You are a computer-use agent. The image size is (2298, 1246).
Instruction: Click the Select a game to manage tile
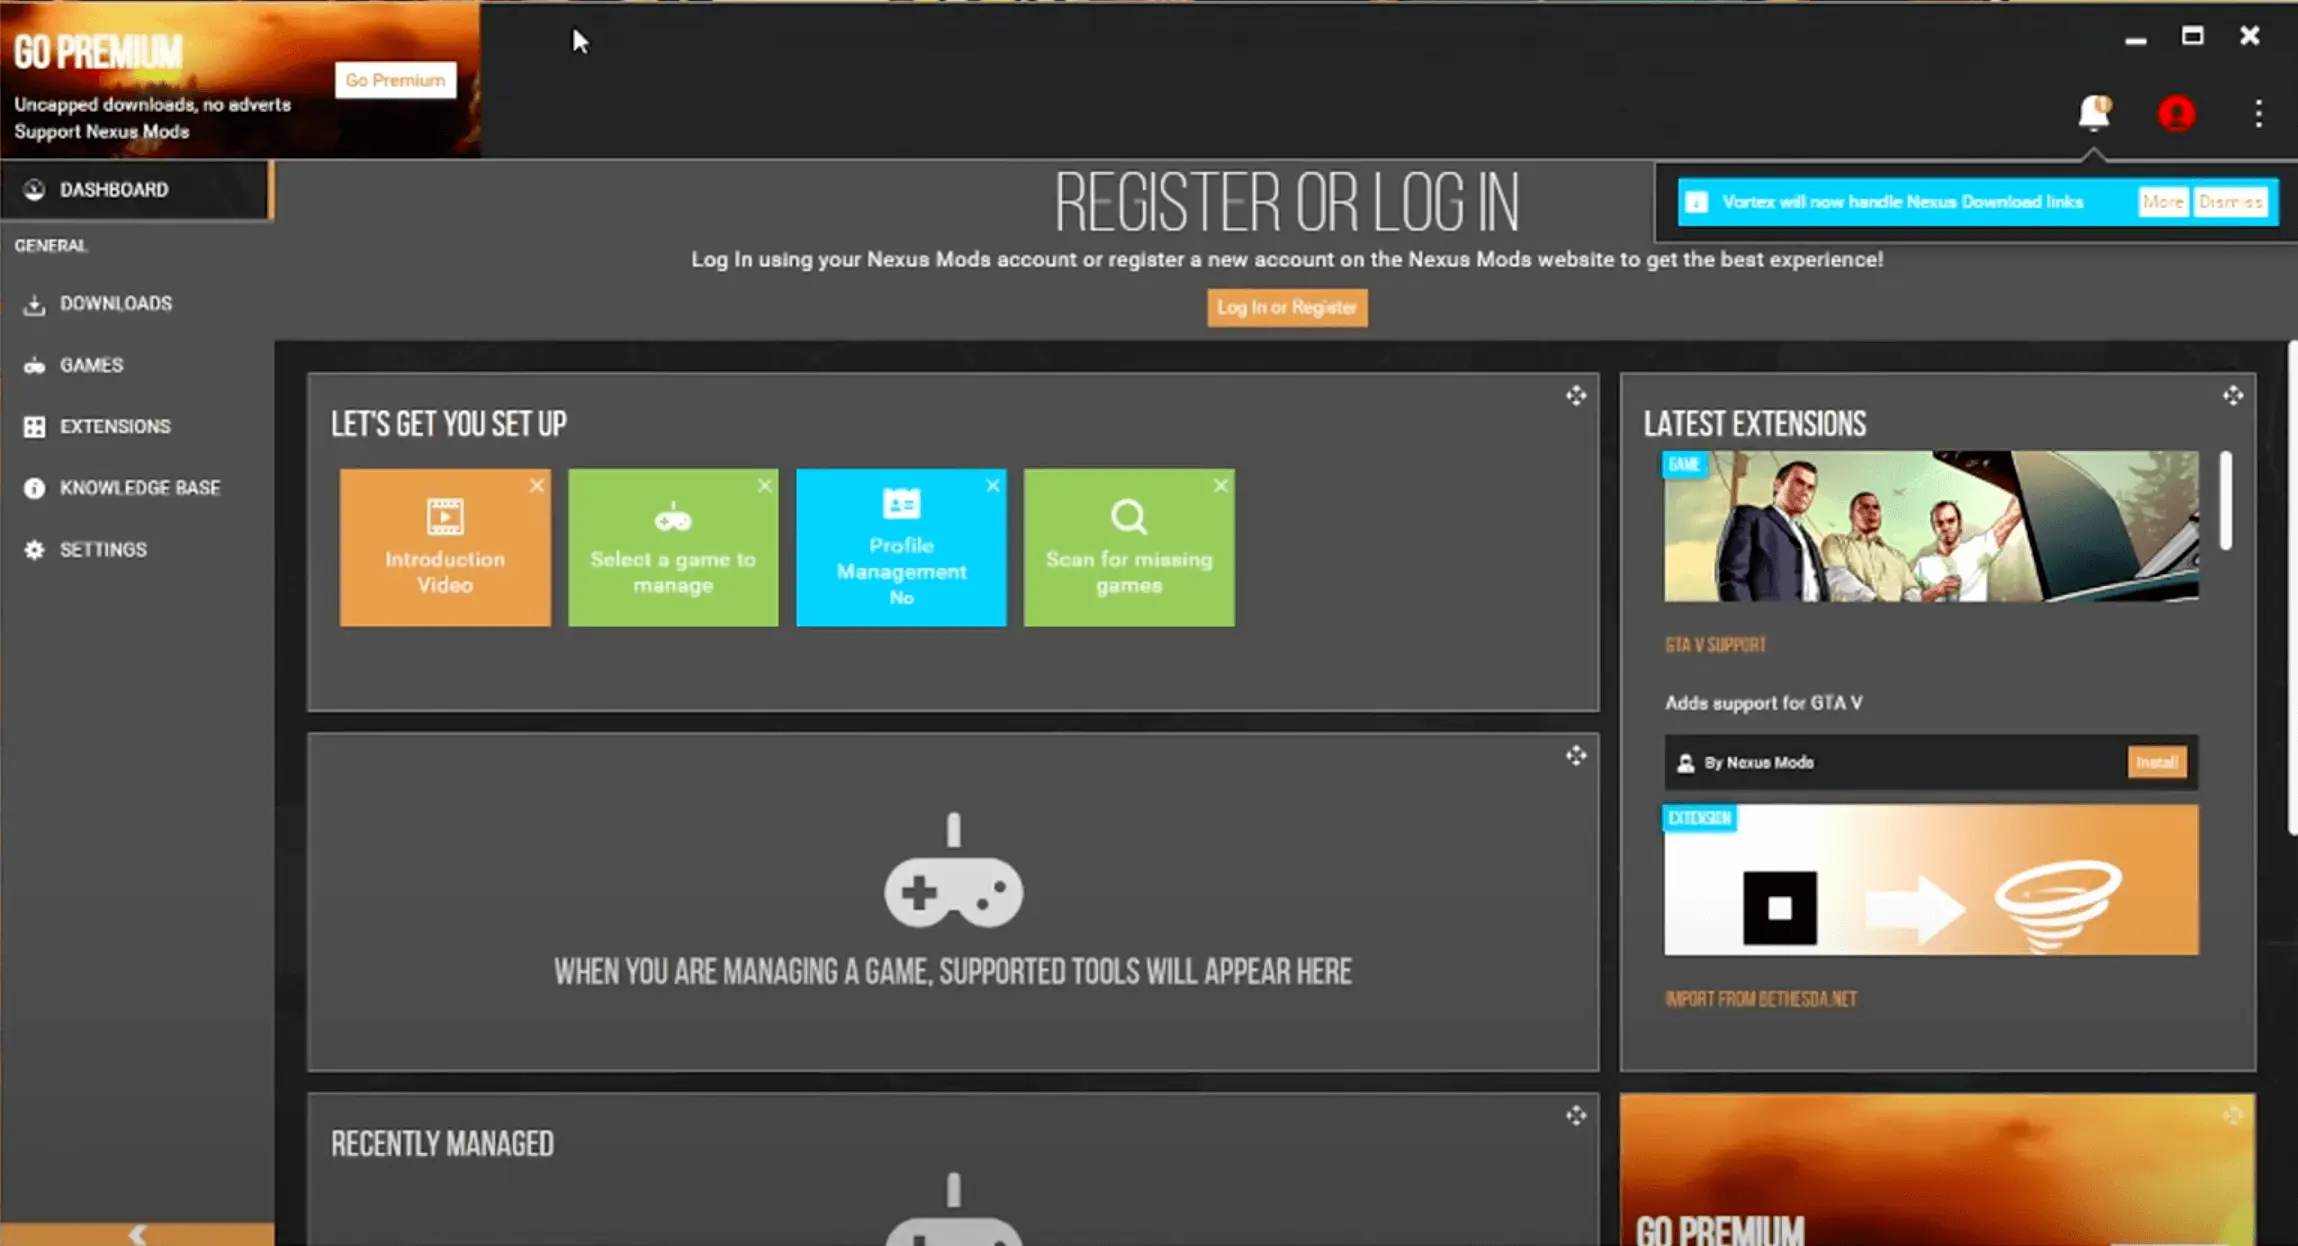673,548
